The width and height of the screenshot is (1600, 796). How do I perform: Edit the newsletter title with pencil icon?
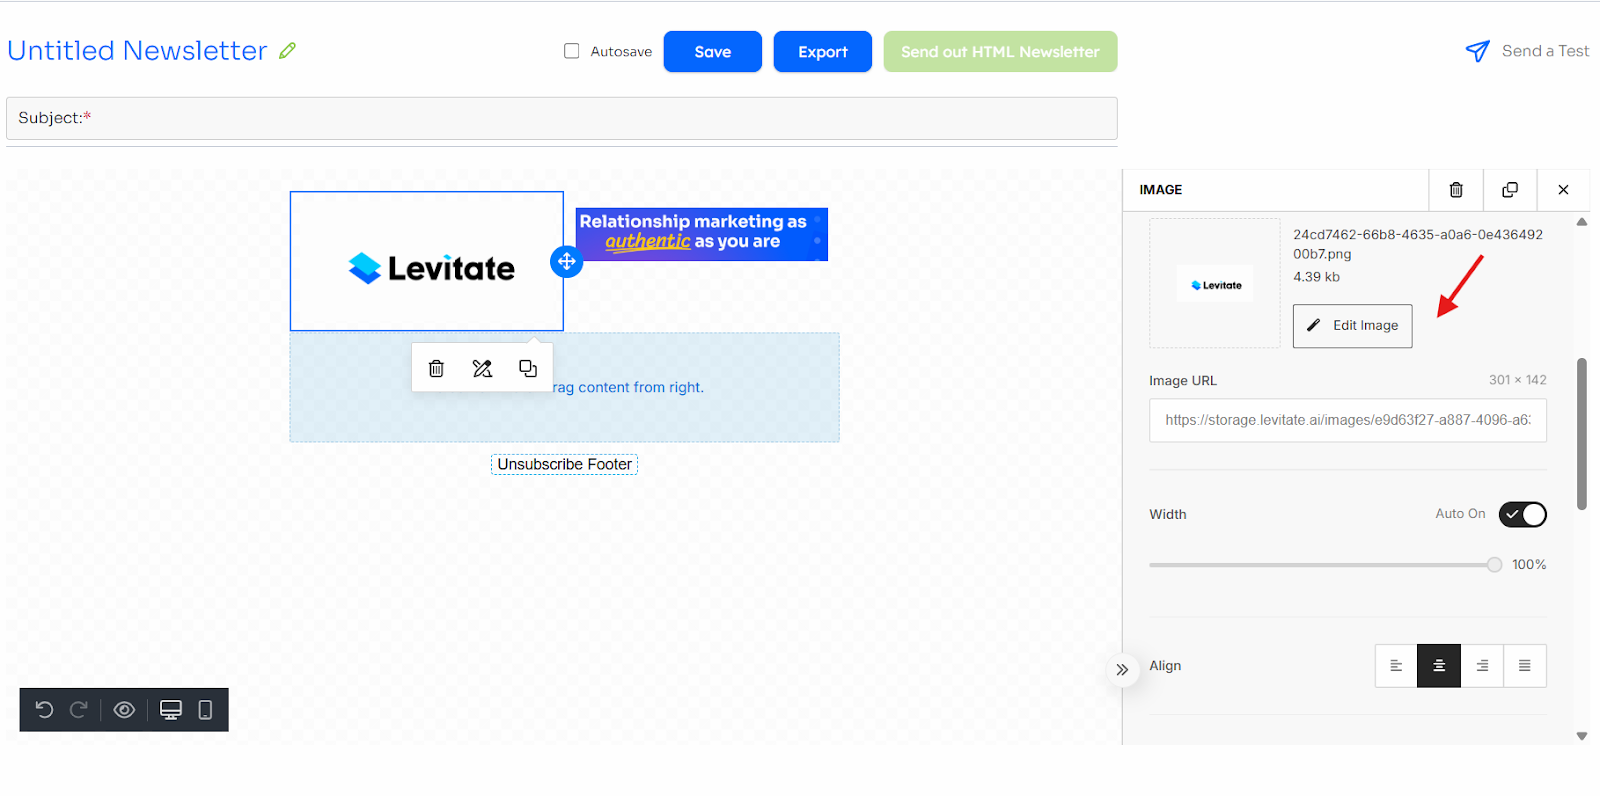[288, 50]
